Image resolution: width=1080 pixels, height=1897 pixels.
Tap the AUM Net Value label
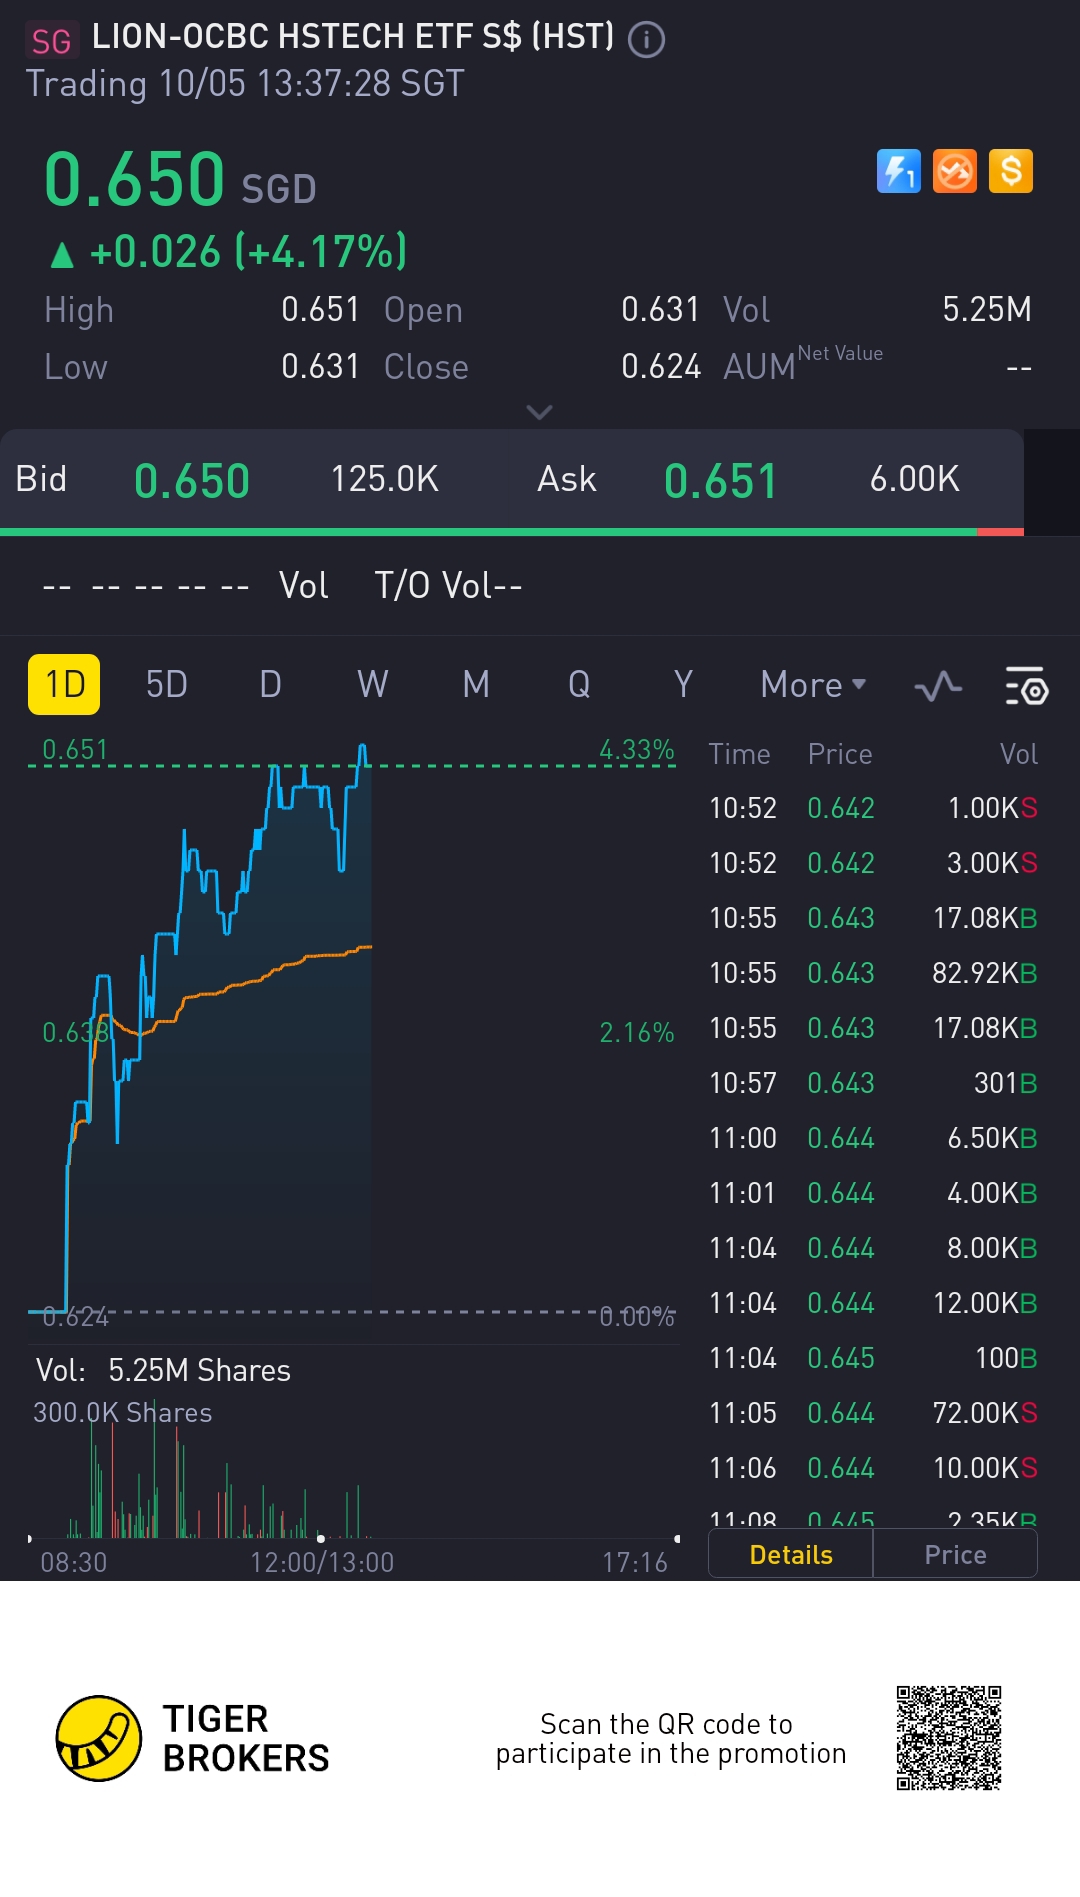[x=803, y=363]
